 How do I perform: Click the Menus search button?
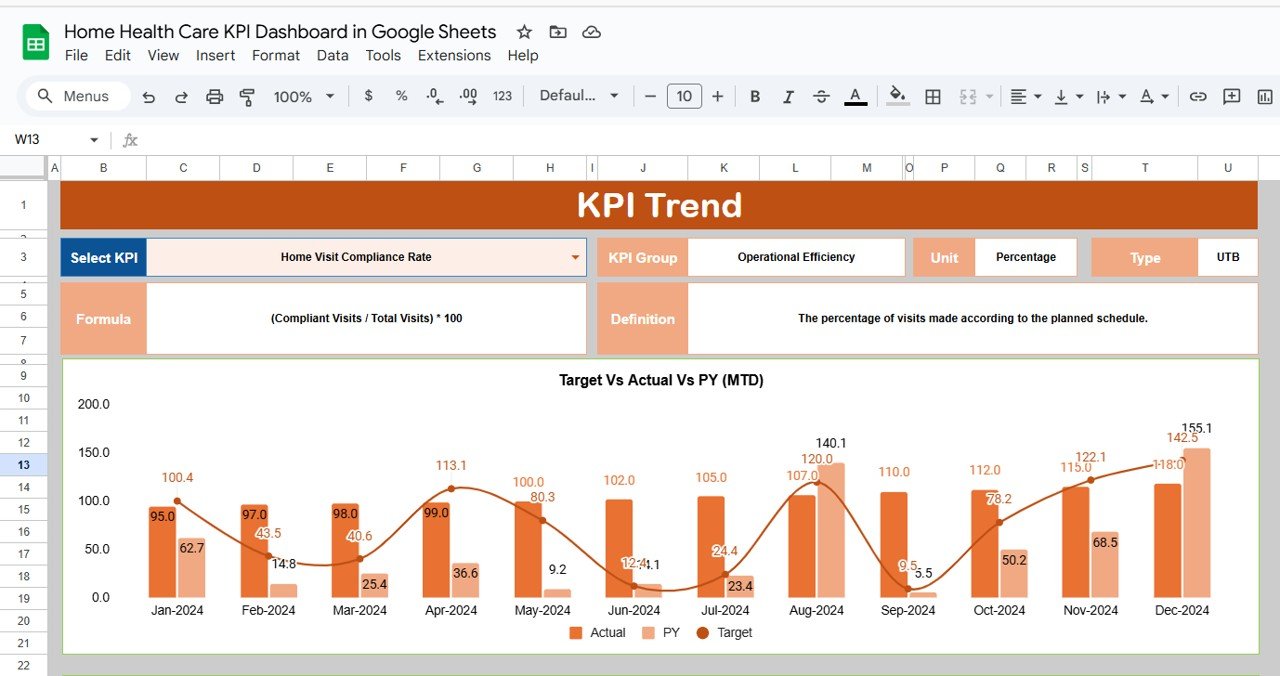click(x=73, y=97)
